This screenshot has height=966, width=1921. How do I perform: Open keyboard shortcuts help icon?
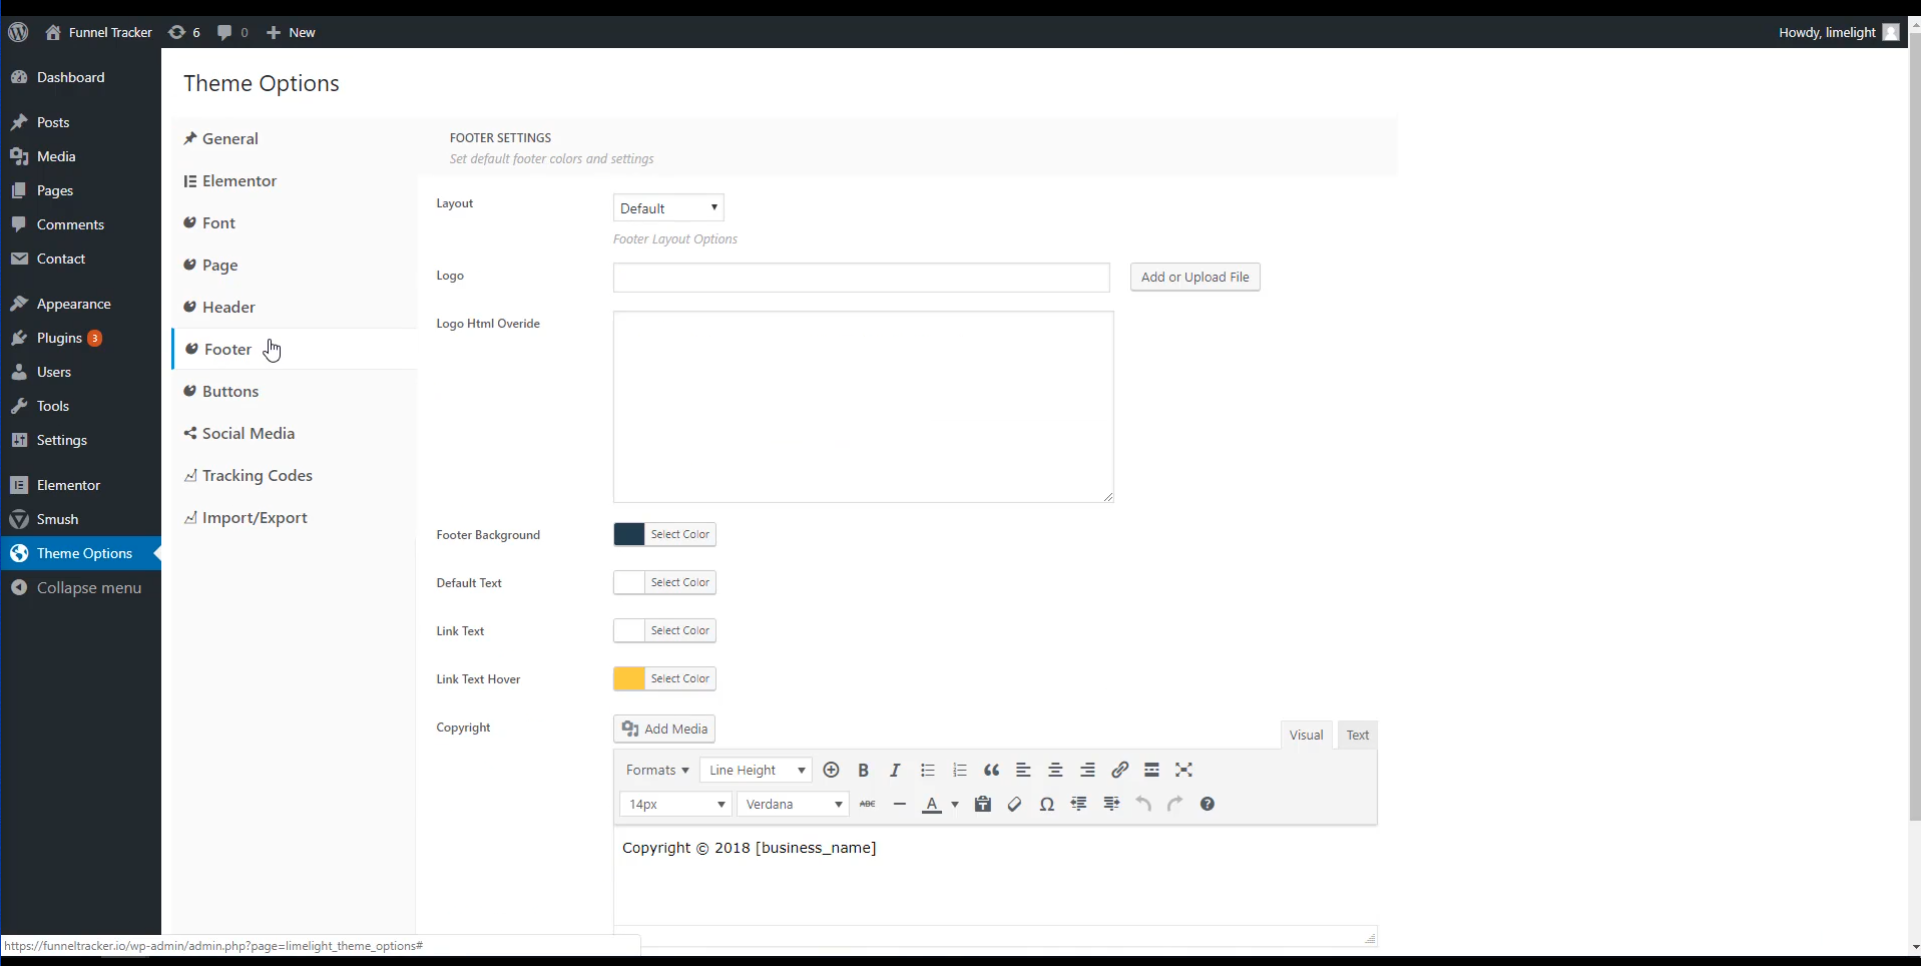tap(1207, 804)
